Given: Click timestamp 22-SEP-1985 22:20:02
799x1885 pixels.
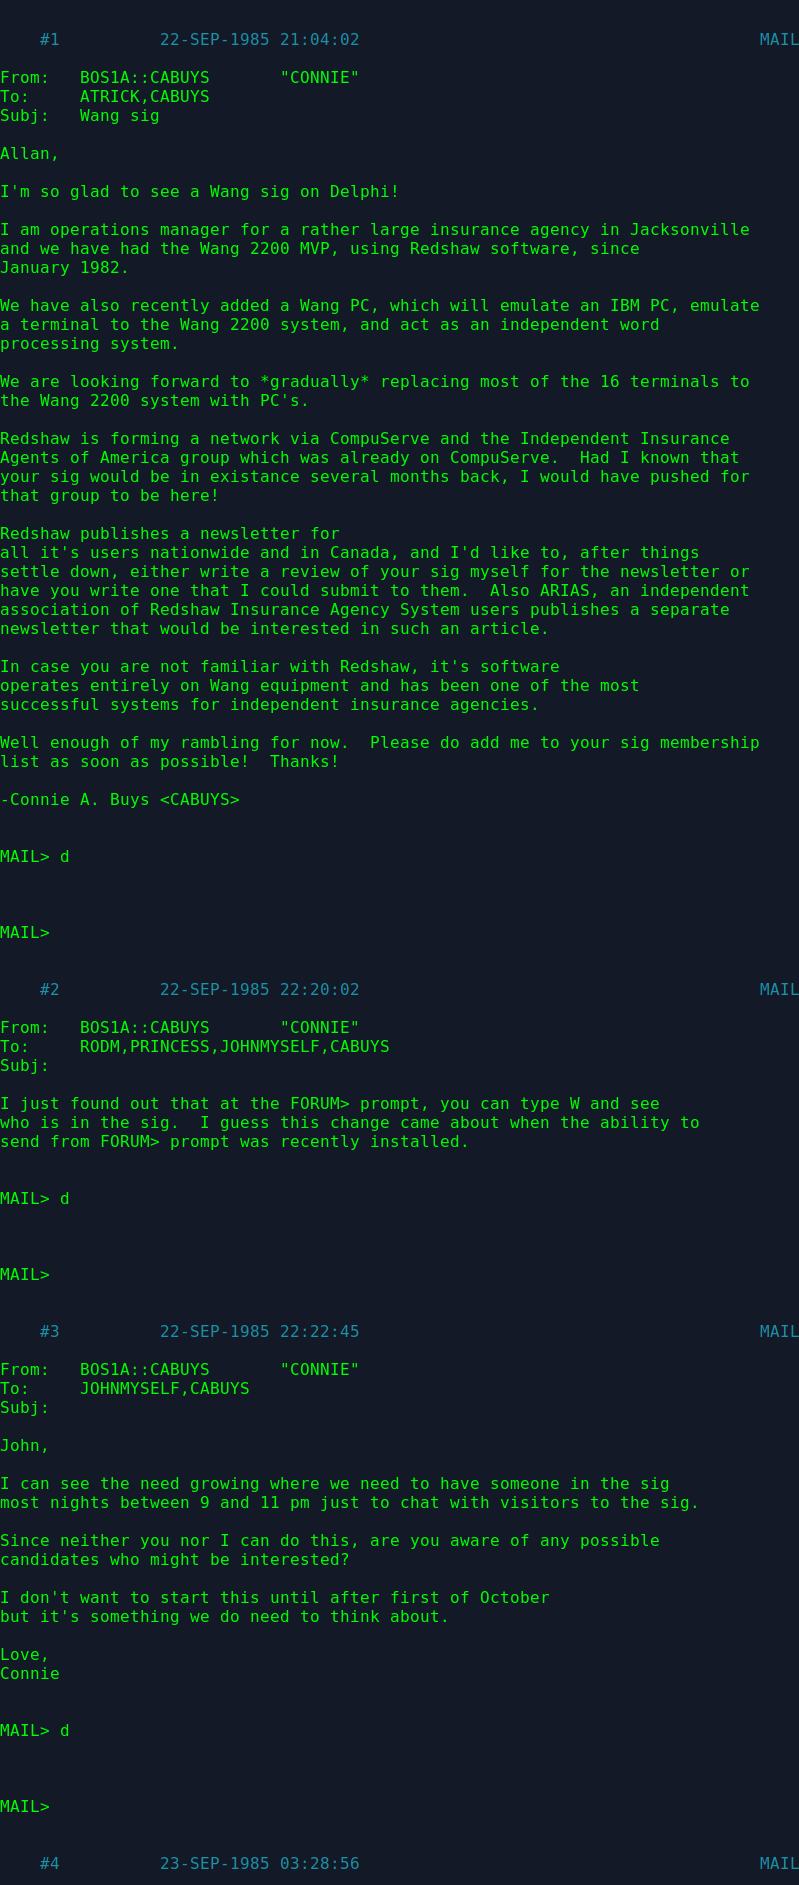Looking at the screenshot, I should click(260, 990).
